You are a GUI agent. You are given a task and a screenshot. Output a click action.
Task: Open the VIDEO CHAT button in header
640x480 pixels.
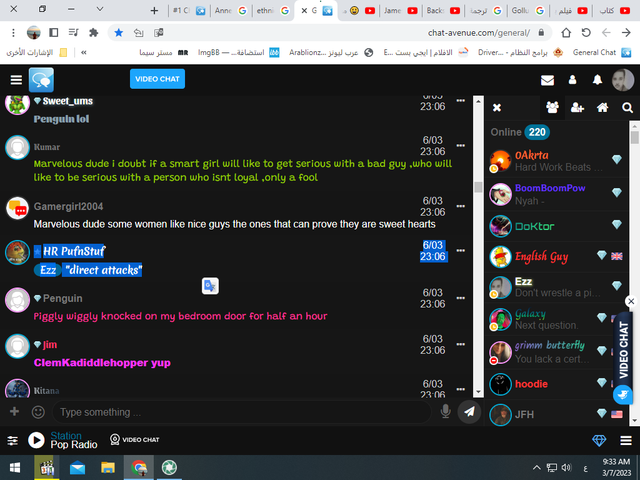coord(157,79)
